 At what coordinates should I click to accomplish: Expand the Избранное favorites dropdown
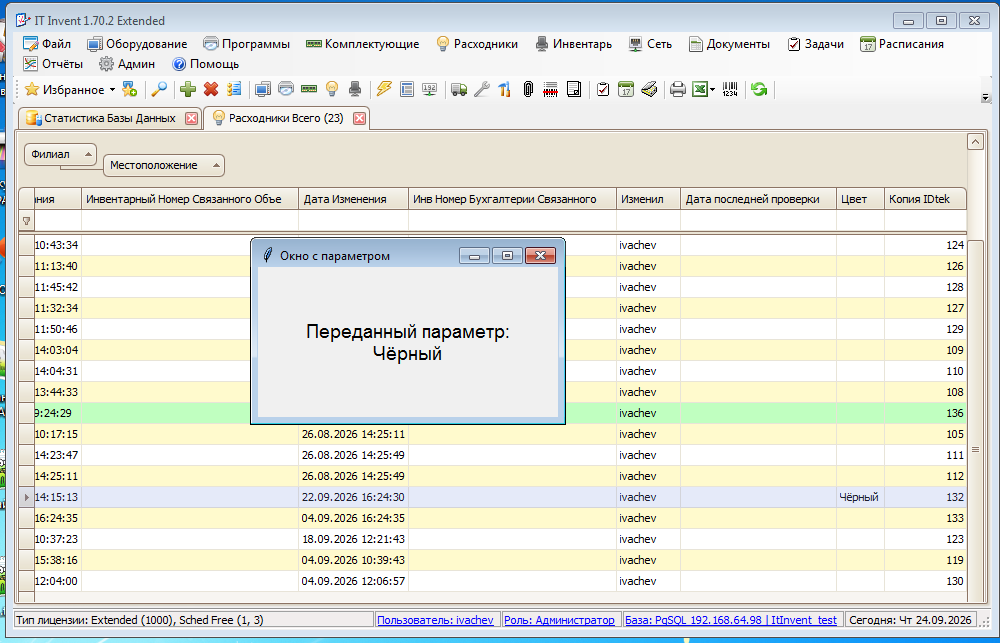pyautogui.click(x=112, y=90)
